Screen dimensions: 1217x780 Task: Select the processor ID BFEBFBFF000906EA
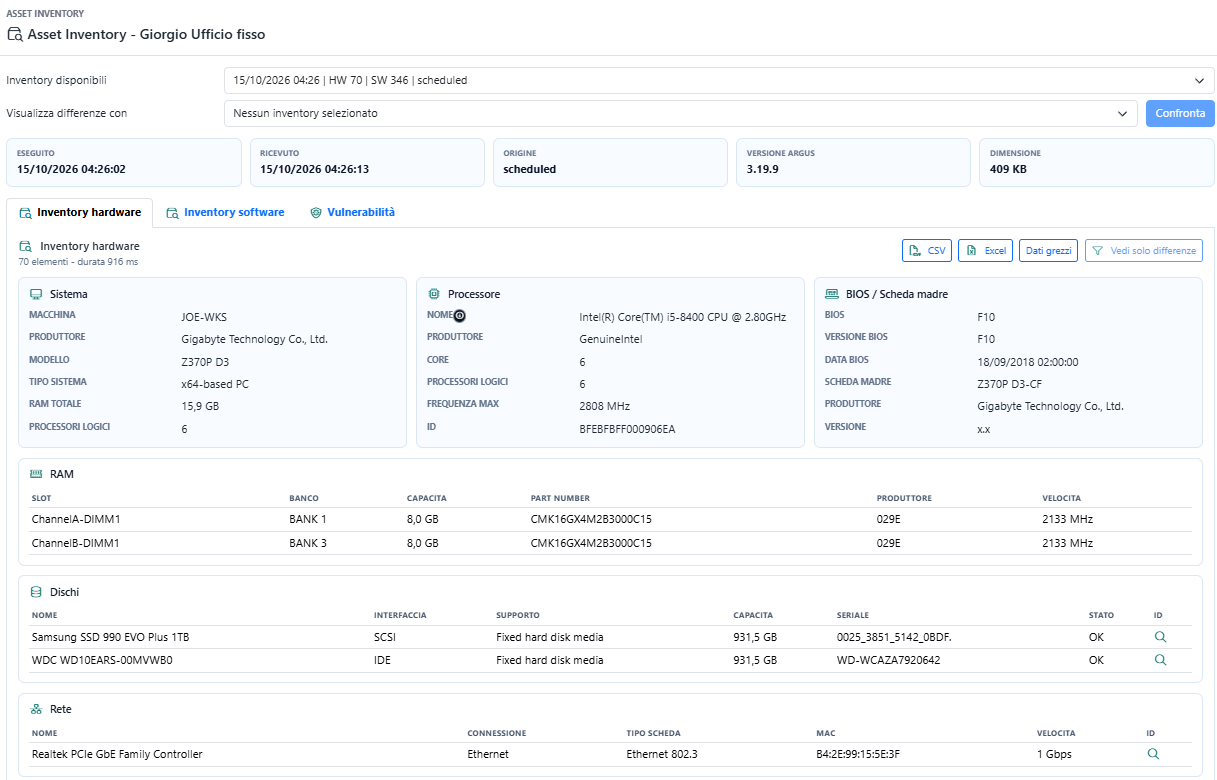point(627,429)
